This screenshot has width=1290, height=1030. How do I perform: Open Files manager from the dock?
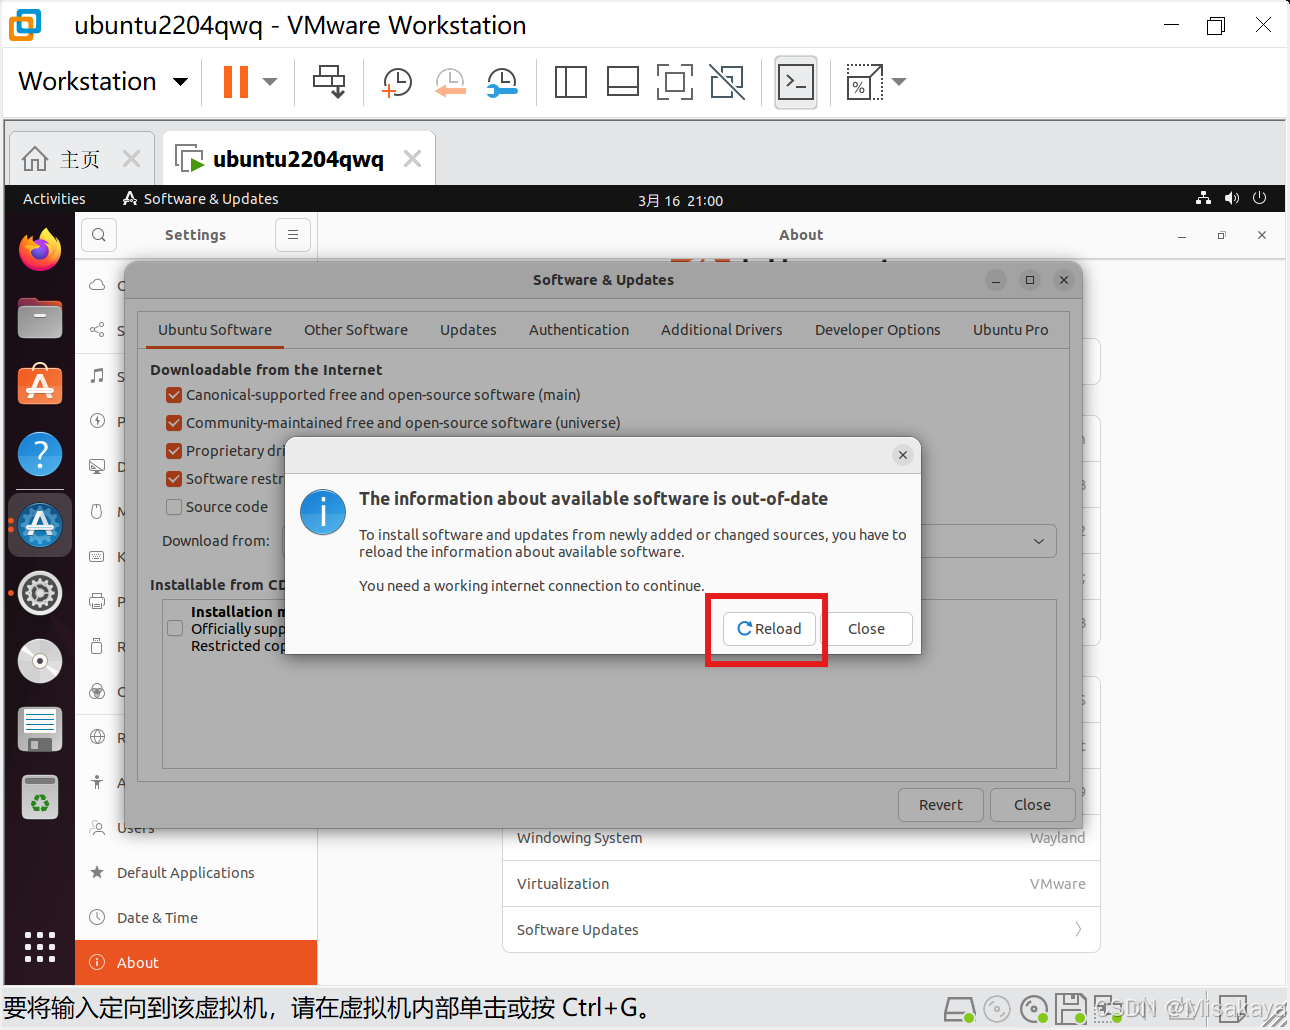click(40, 318)
